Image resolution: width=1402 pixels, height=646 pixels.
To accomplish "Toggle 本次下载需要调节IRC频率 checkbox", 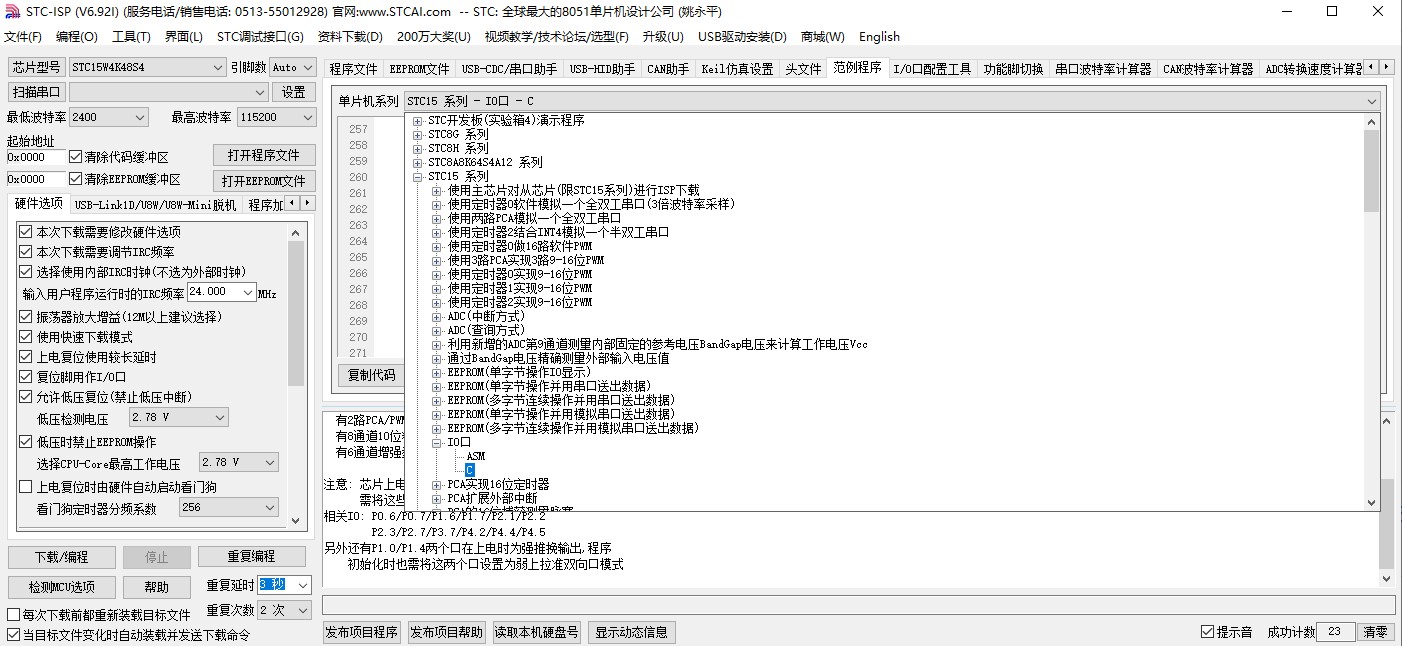I will [x=26, y=252].
